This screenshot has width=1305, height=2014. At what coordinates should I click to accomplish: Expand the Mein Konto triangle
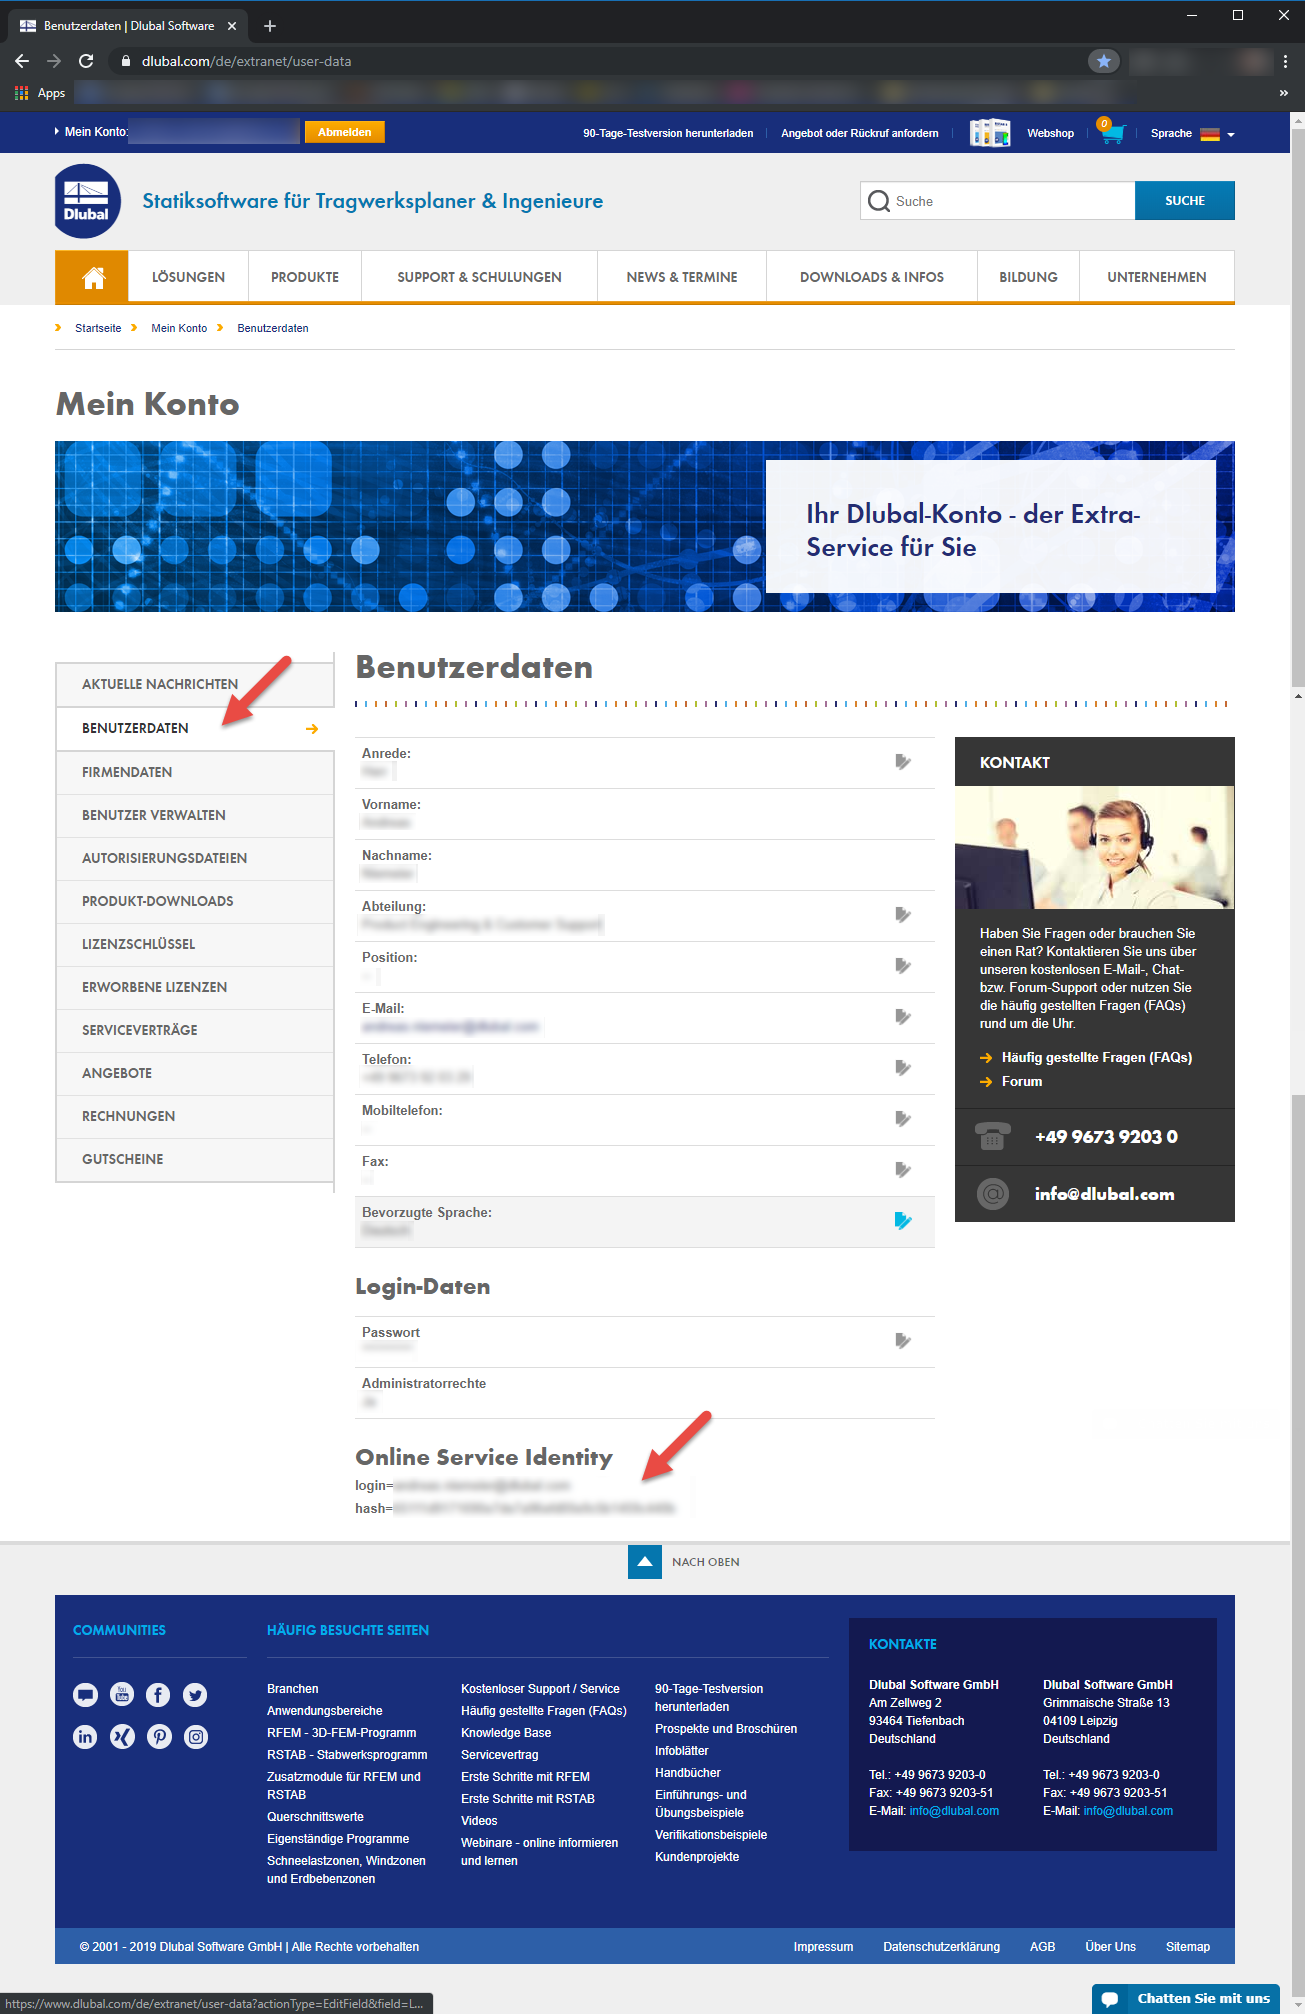[57, 131]
